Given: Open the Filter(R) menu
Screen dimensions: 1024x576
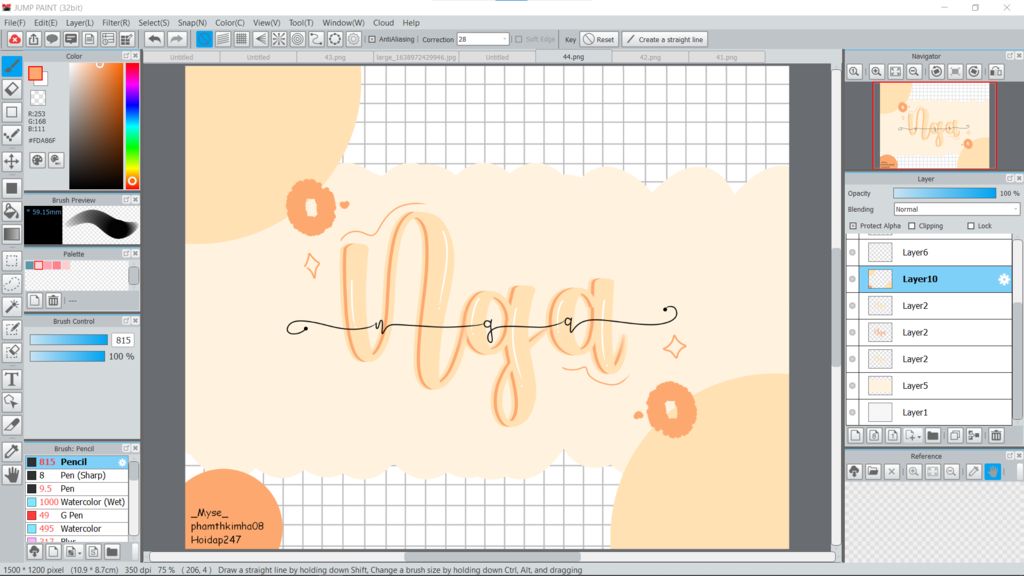Looking at the screenshot, I should [x=116, y=22].
